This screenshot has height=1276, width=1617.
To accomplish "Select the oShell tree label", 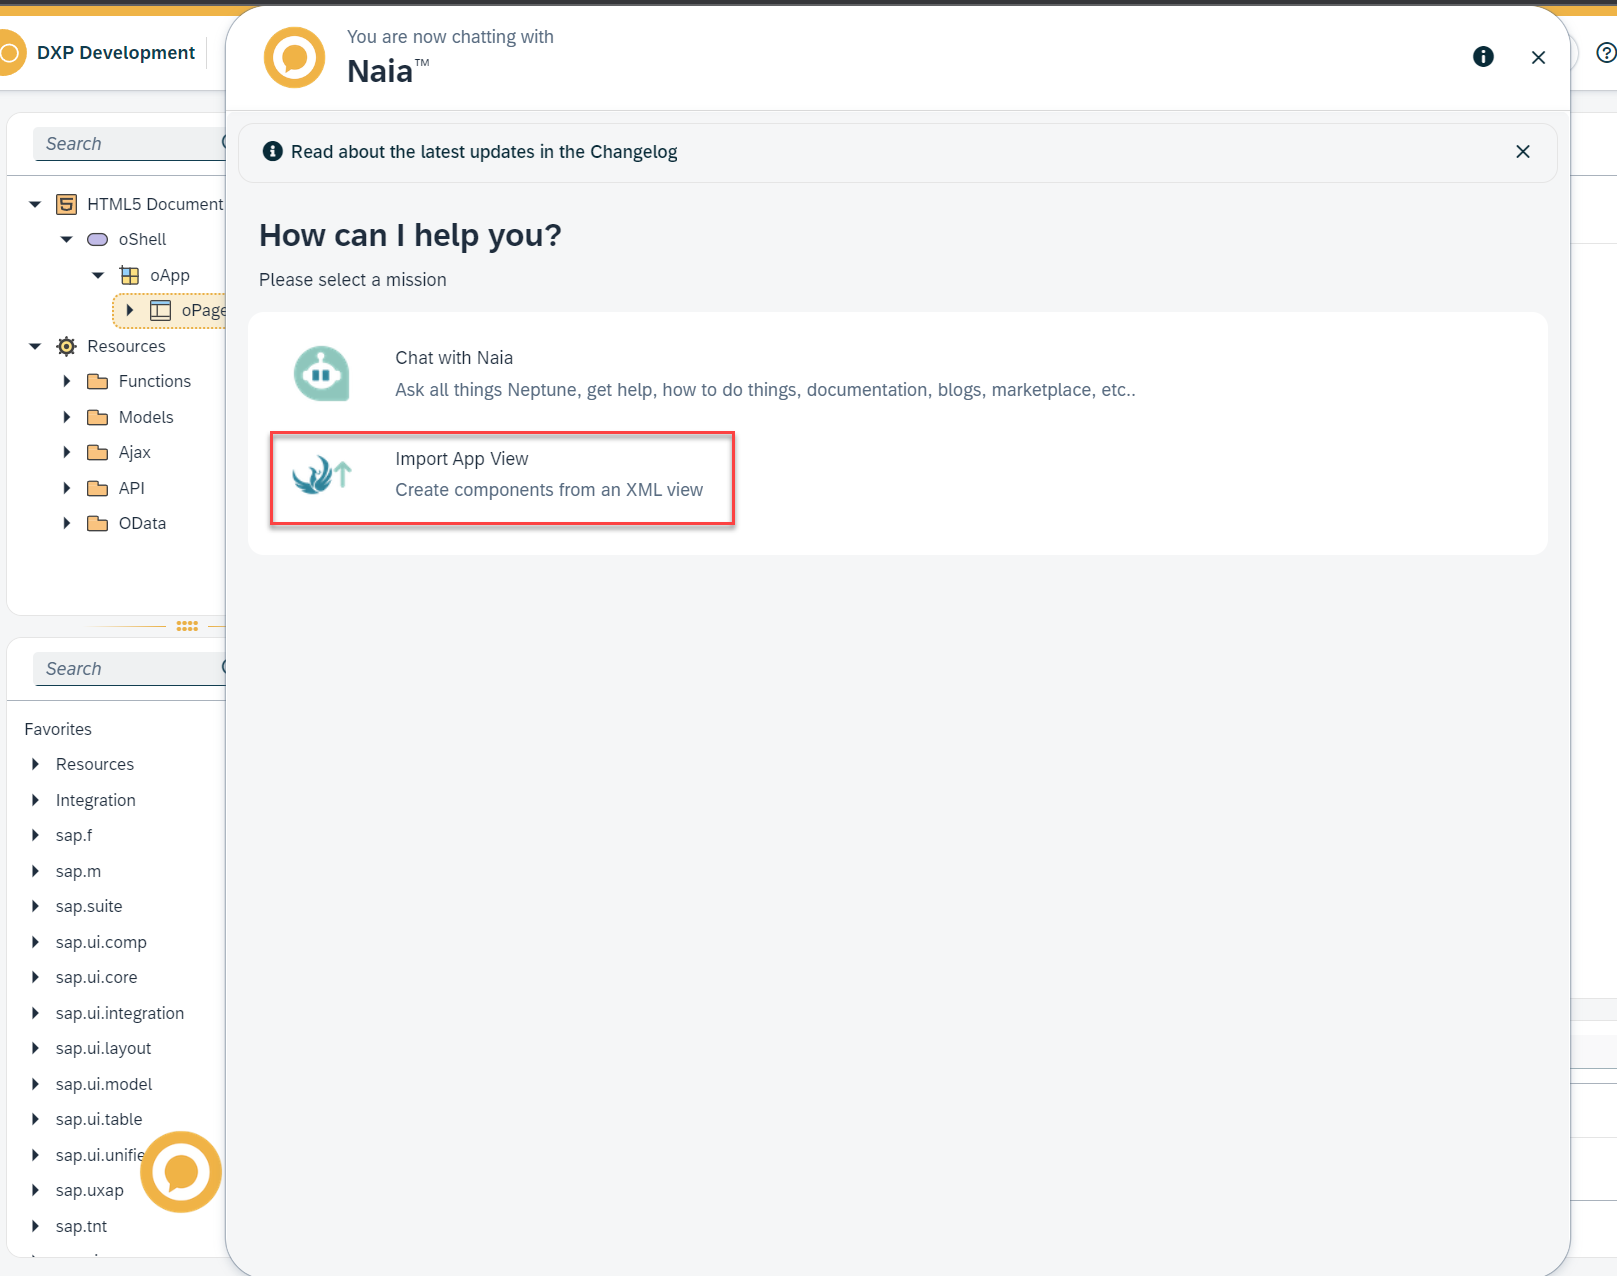I will coord(142,239).
